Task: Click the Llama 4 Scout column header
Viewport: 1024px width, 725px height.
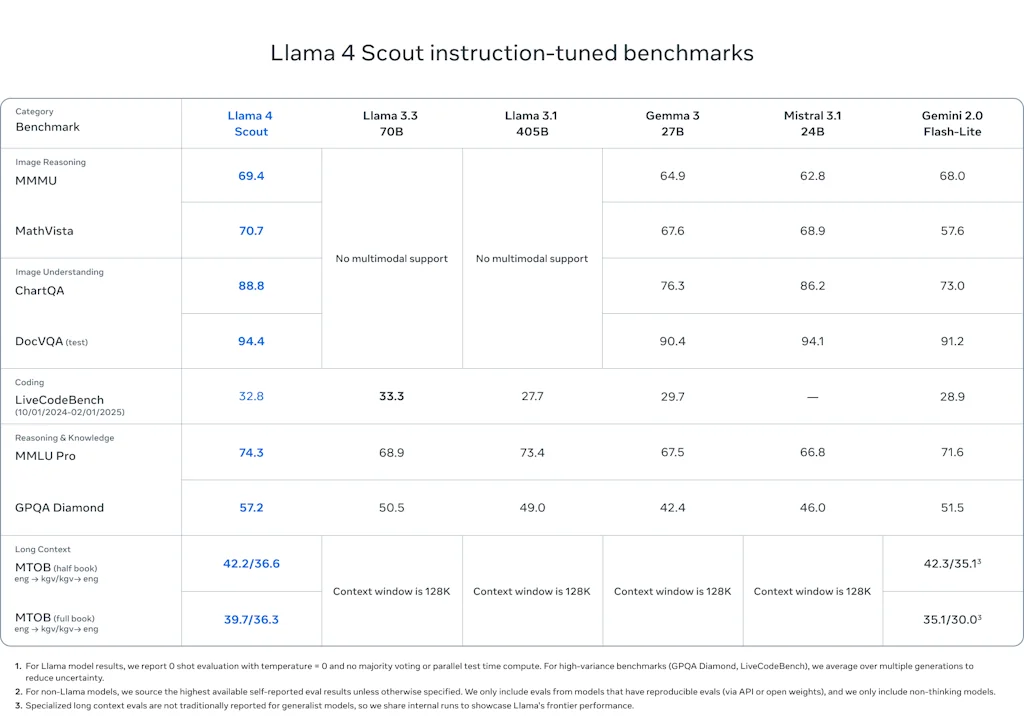Action: (x=251, y=123)
